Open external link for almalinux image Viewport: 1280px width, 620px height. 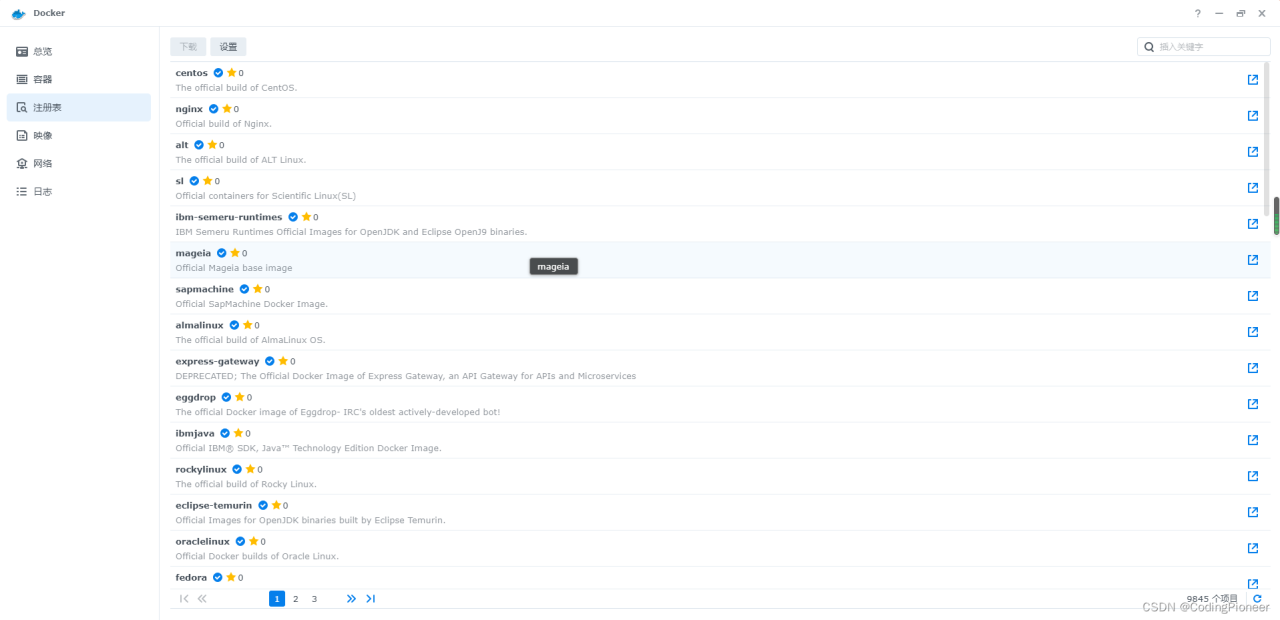pos(1253,332)
